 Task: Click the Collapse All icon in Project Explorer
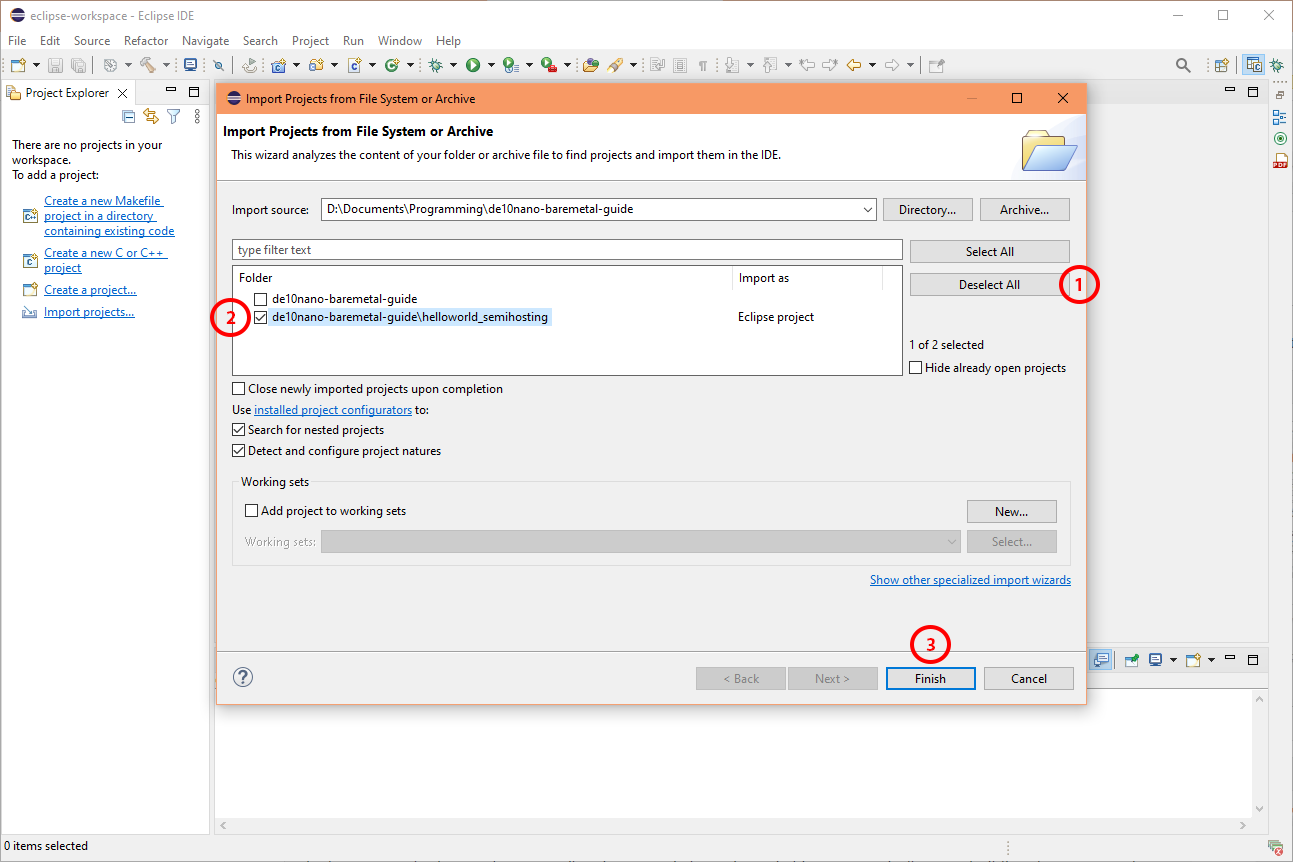coord(128,116)
